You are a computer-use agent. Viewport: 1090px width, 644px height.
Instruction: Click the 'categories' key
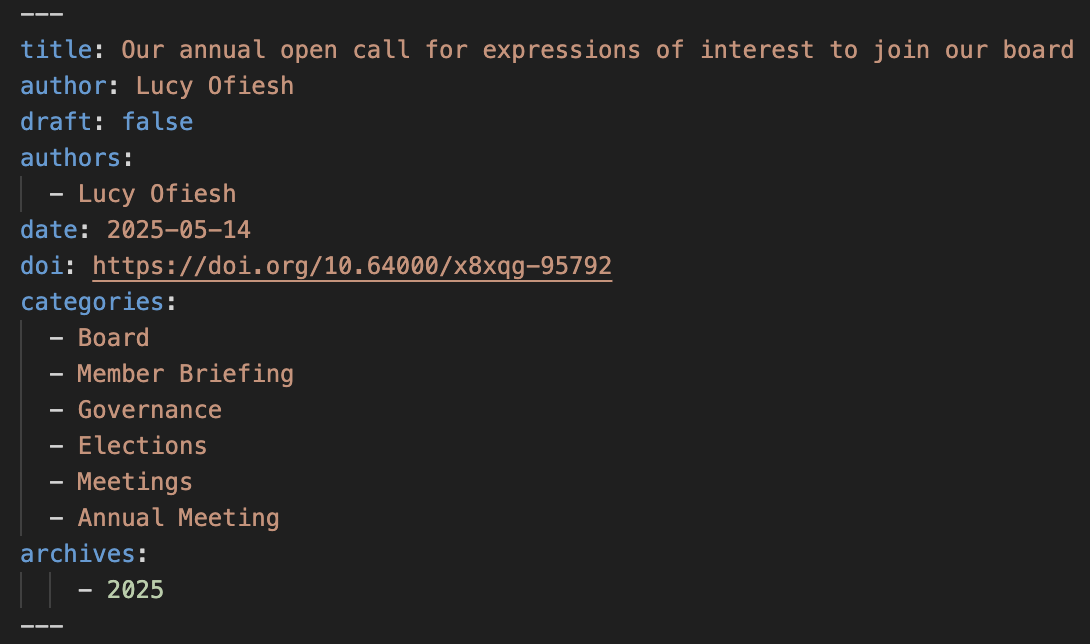click(91, 302)
